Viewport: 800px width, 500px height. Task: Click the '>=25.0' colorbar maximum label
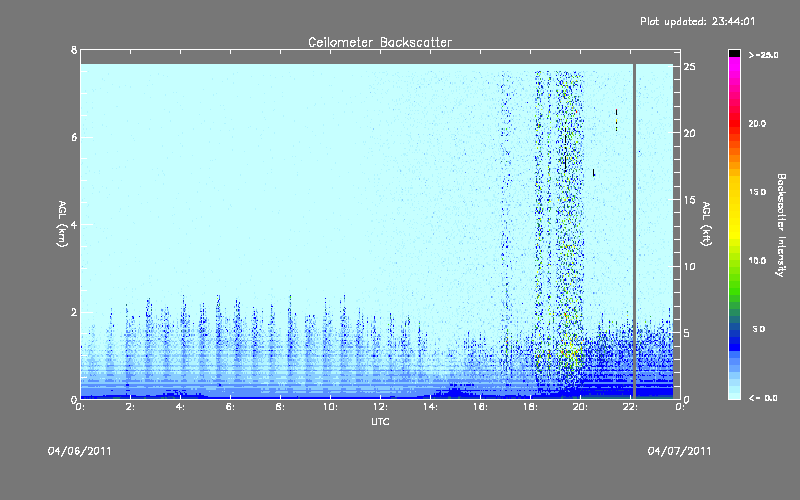tap(763, 55)
